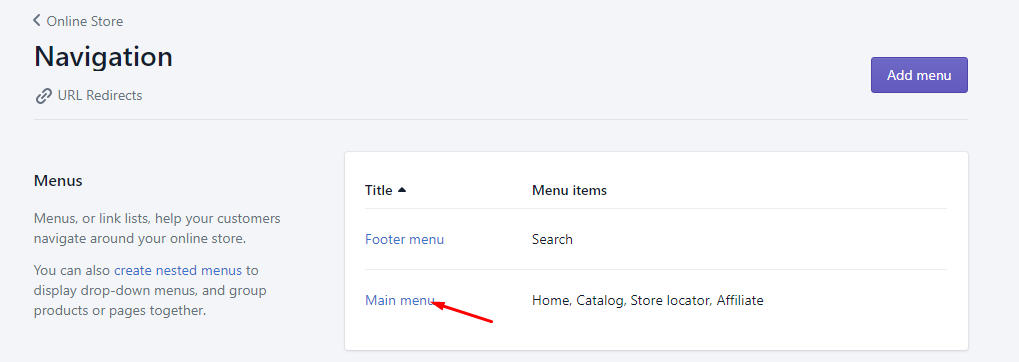Sort by the Title column header

tap(379, 190)
